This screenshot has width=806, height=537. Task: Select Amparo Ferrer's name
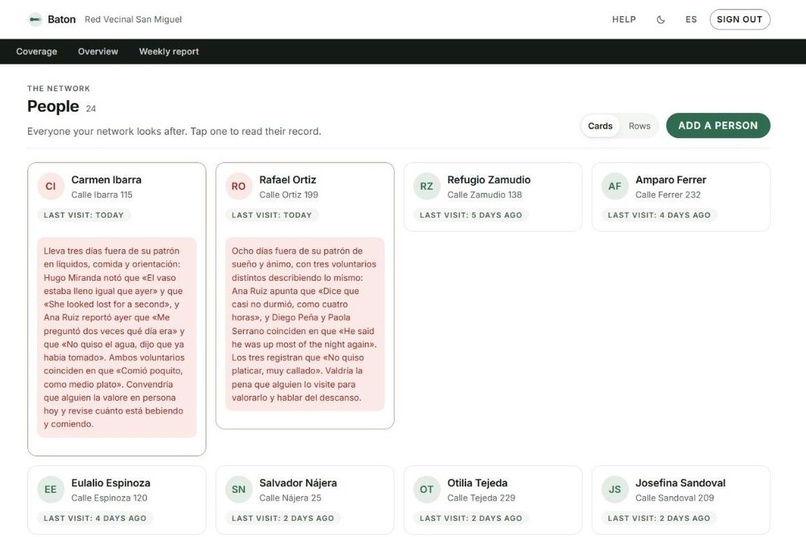click(x=671, y=180)
